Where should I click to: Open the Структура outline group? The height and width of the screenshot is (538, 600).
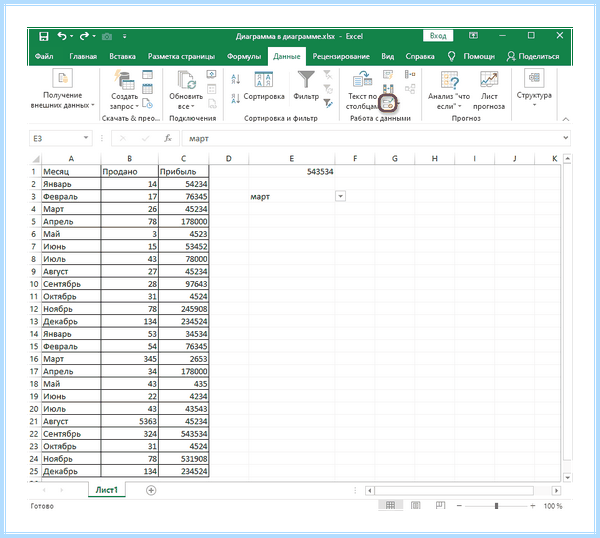tap(534, 88)
